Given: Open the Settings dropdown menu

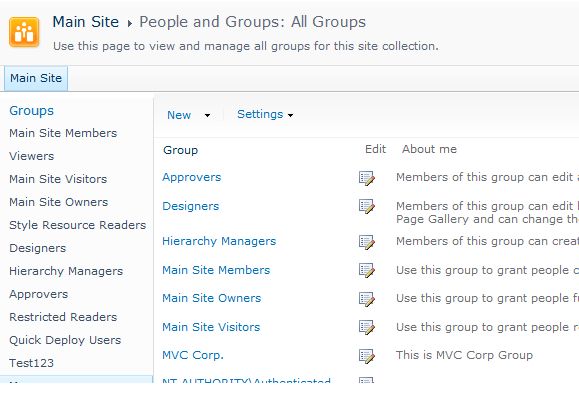Looking at the screenshot, I should tap(265, 114).
